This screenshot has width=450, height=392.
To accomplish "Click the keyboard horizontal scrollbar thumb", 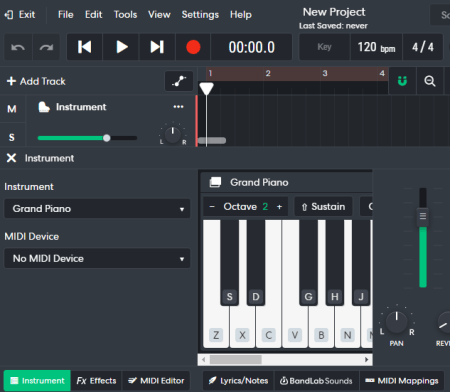I will point(236,359).
